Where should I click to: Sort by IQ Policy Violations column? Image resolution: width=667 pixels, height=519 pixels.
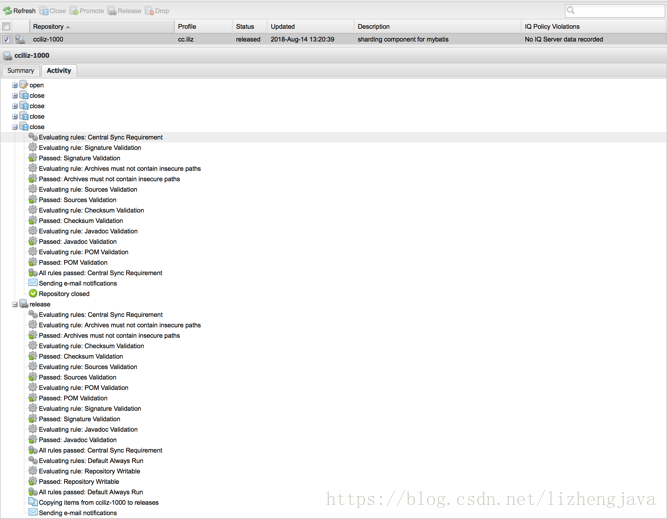click(593, 26)
